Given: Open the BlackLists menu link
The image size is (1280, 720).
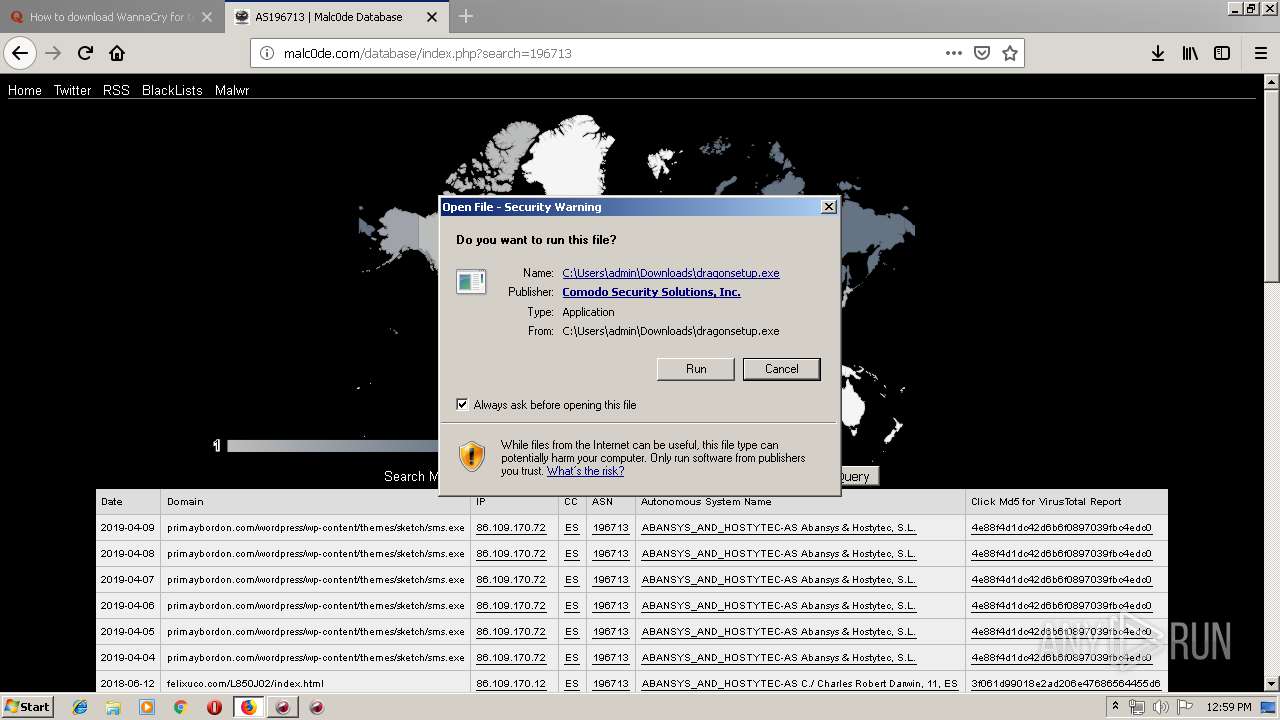Looking at the screenshot, I should pyautogui.click(x=172, y=90).
